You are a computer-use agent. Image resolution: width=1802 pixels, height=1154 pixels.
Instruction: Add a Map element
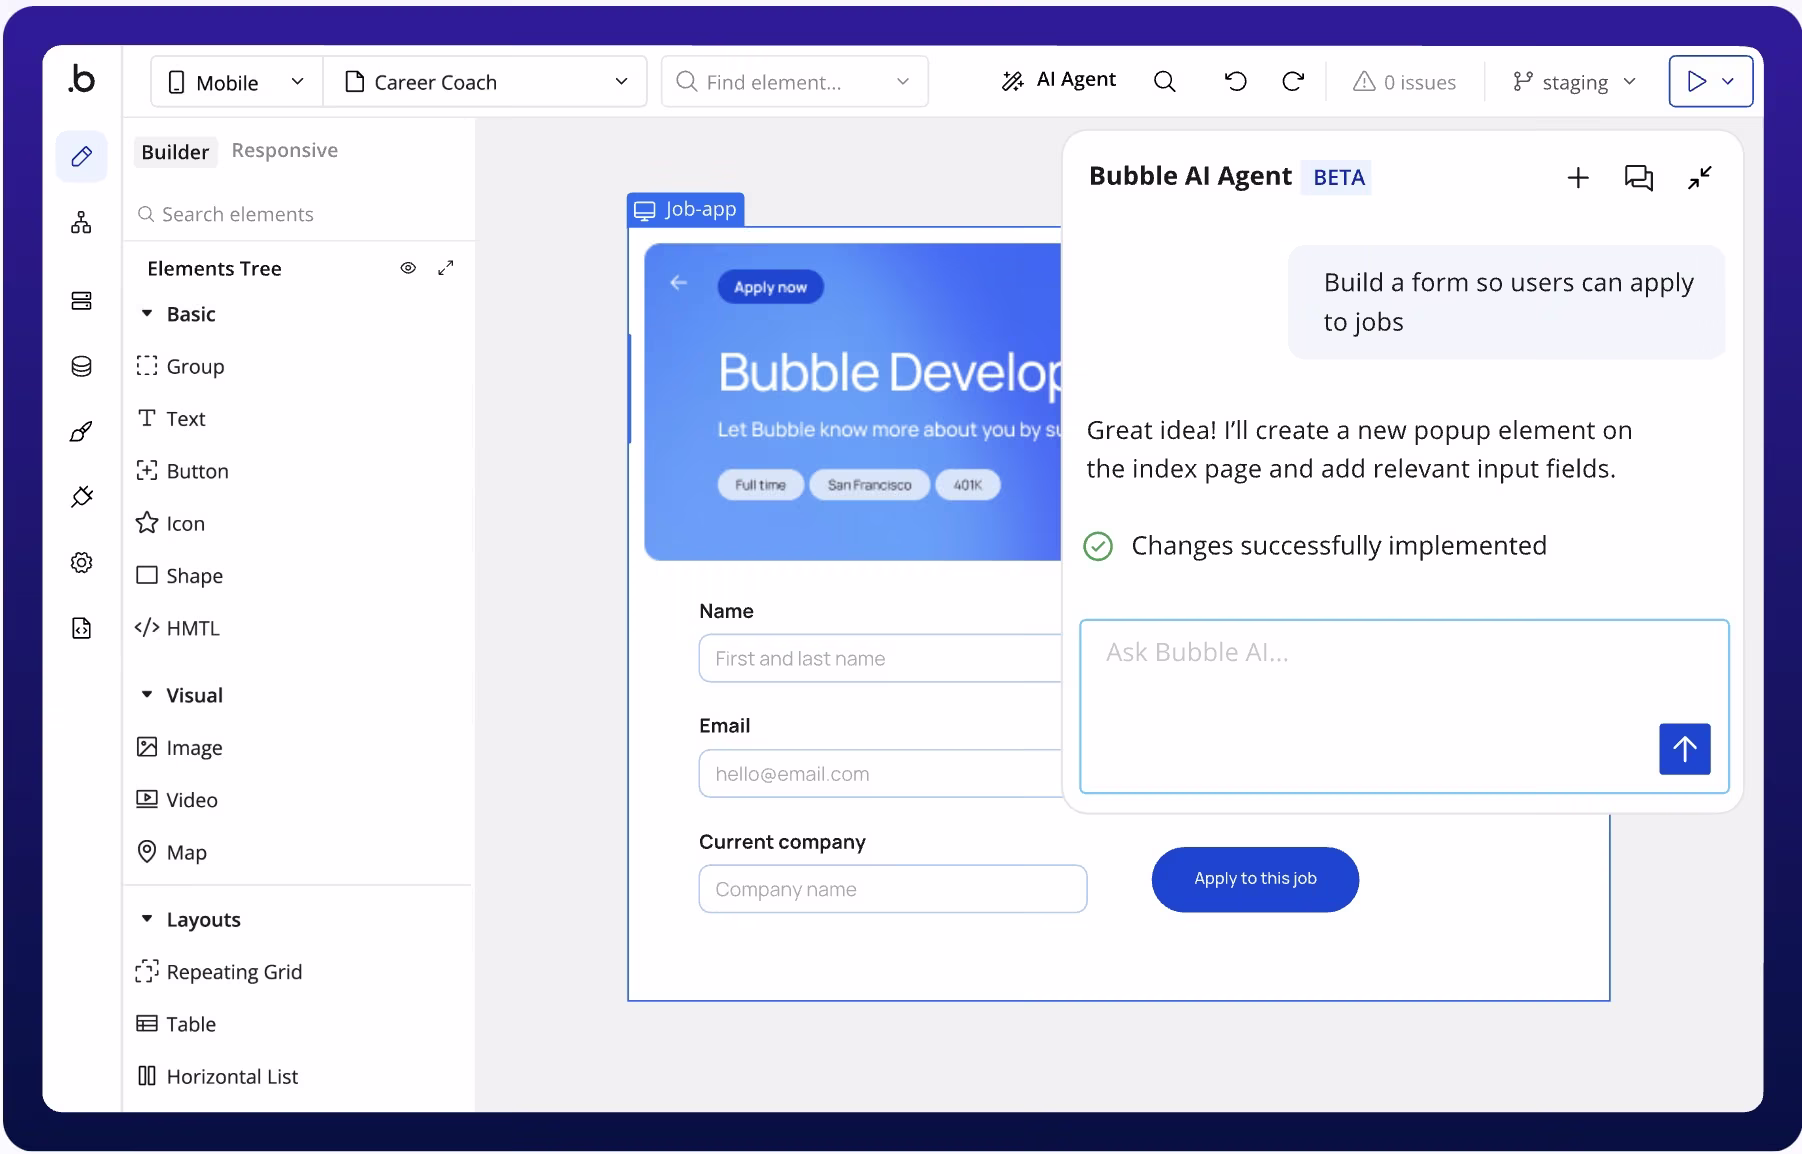pyautogui.click(x=171, y=852)
